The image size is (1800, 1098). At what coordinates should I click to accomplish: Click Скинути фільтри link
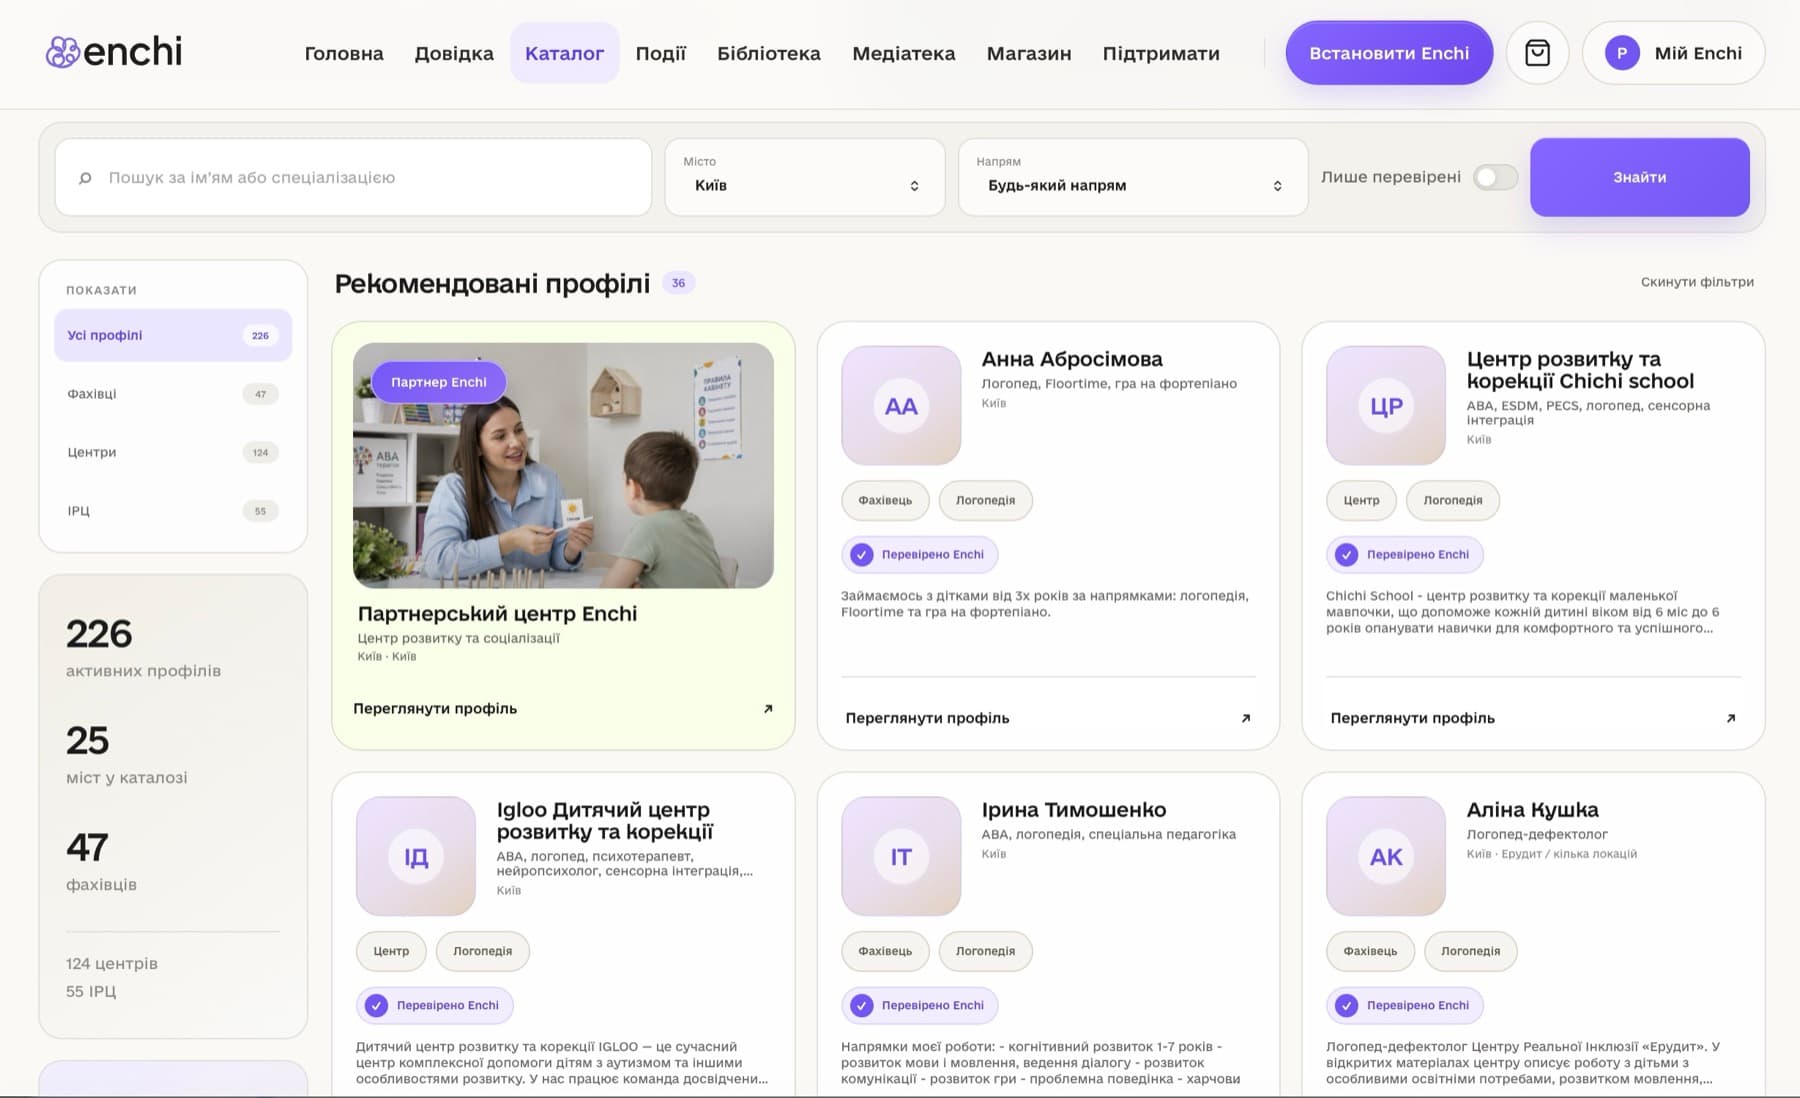1697,282
